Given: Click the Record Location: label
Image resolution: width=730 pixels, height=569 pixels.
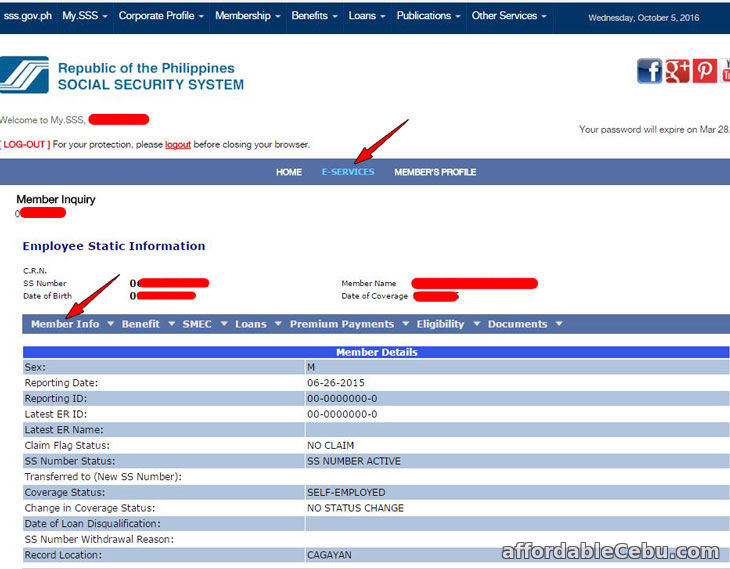Looking at the screenshot, I should pos(63,555).
